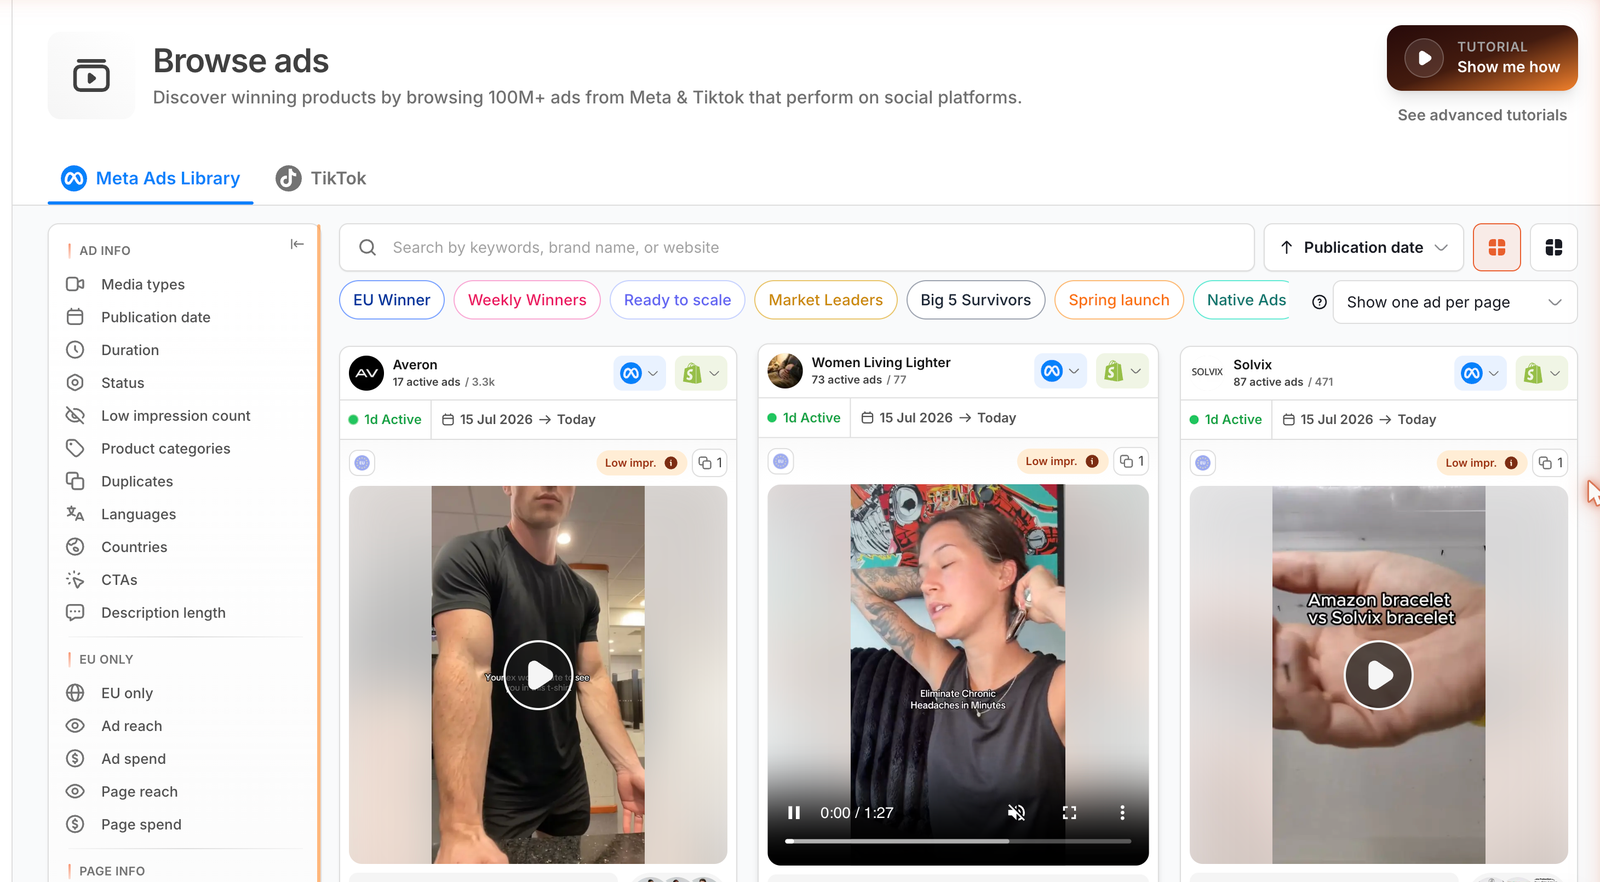This screenshot has height=882, width=1600.
Task: Select the EU Winner filter chip
Action: [x=392, y=300]
